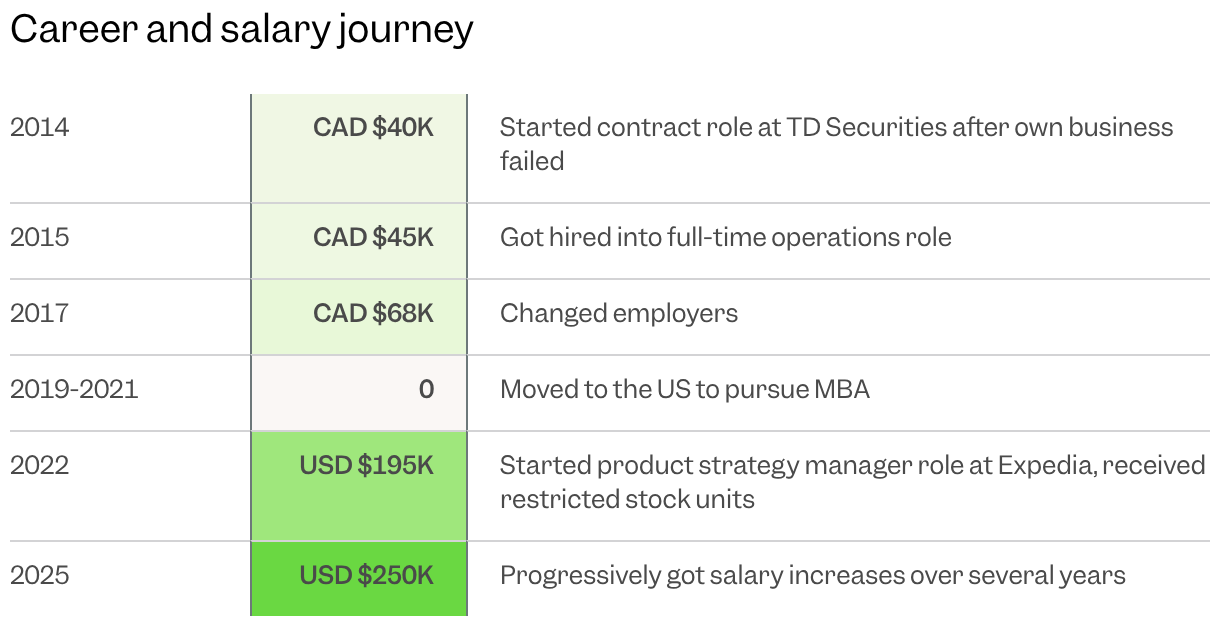Click the CAD $40K salary cell

pyautogui.click(x=359, y=148)
